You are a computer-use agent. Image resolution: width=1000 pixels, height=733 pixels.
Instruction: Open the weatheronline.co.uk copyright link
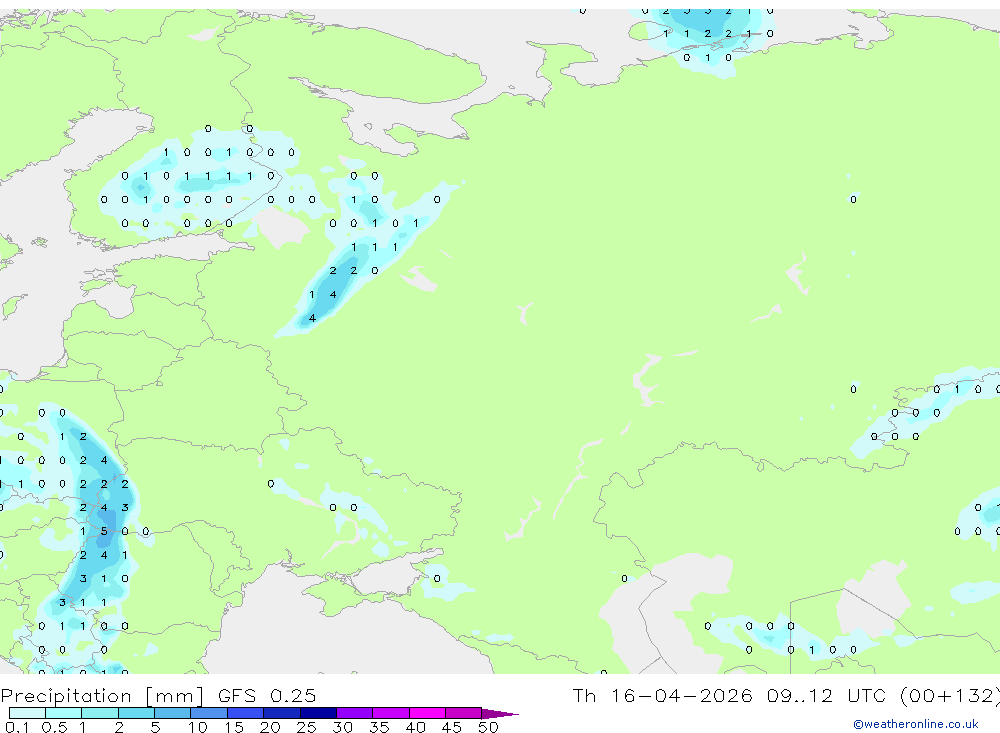pos(916,724)
